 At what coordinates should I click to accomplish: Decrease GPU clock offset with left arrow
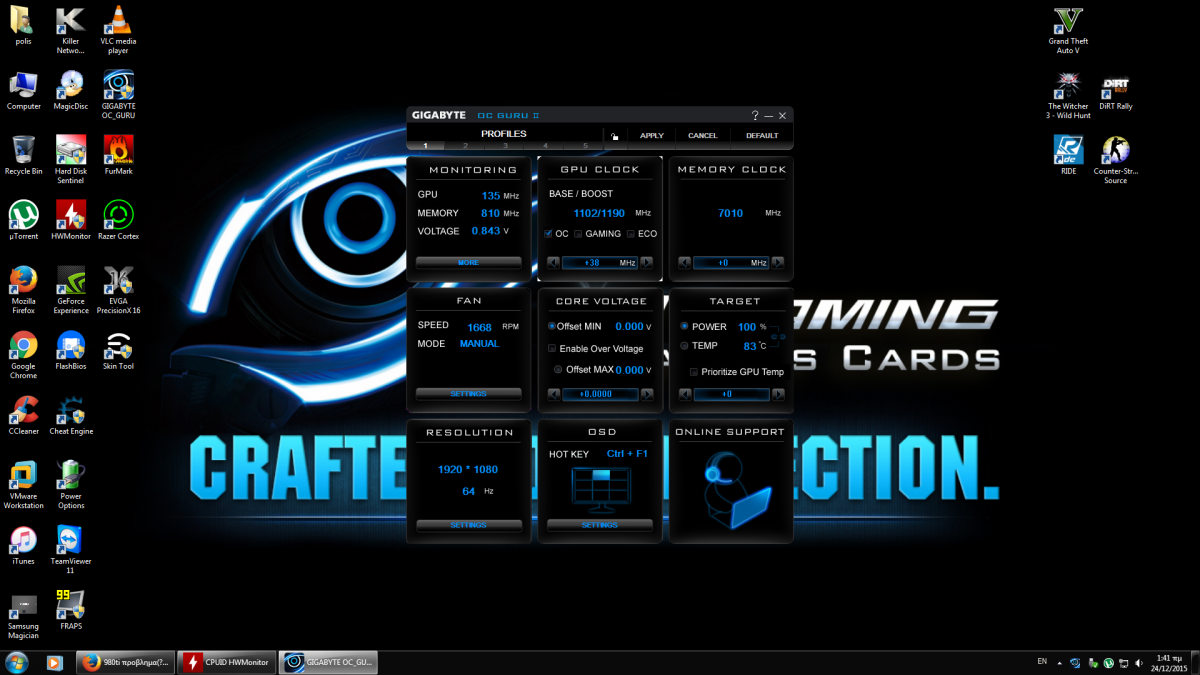[x=553, y=262]
